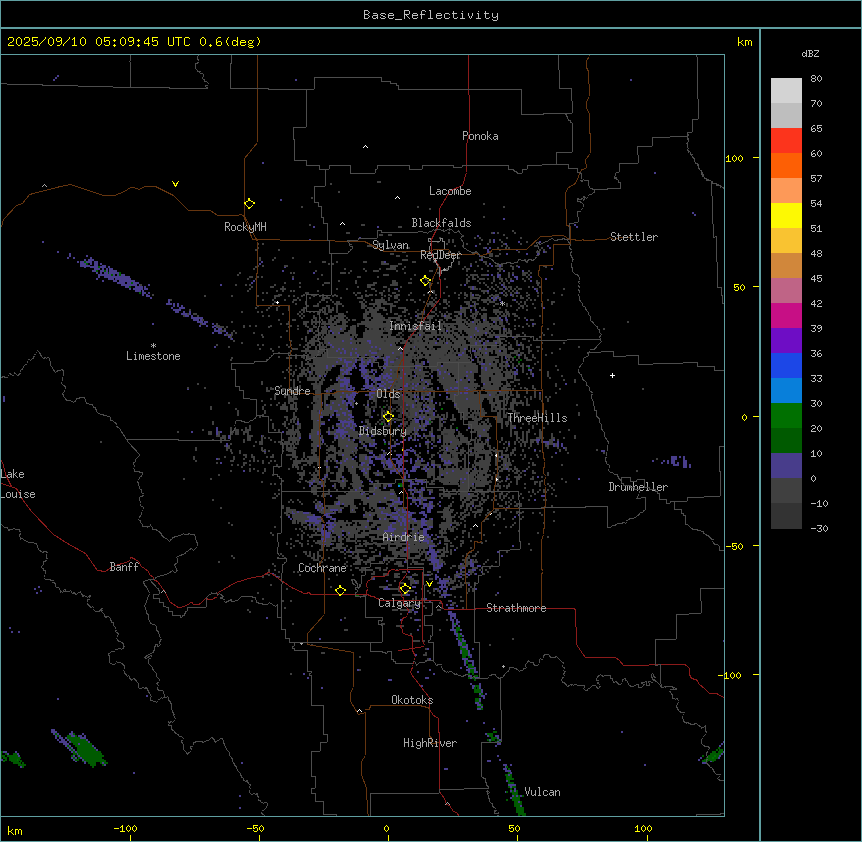Select the HighRiver label
Screen dimensions: 862x842
click(430, 743)
